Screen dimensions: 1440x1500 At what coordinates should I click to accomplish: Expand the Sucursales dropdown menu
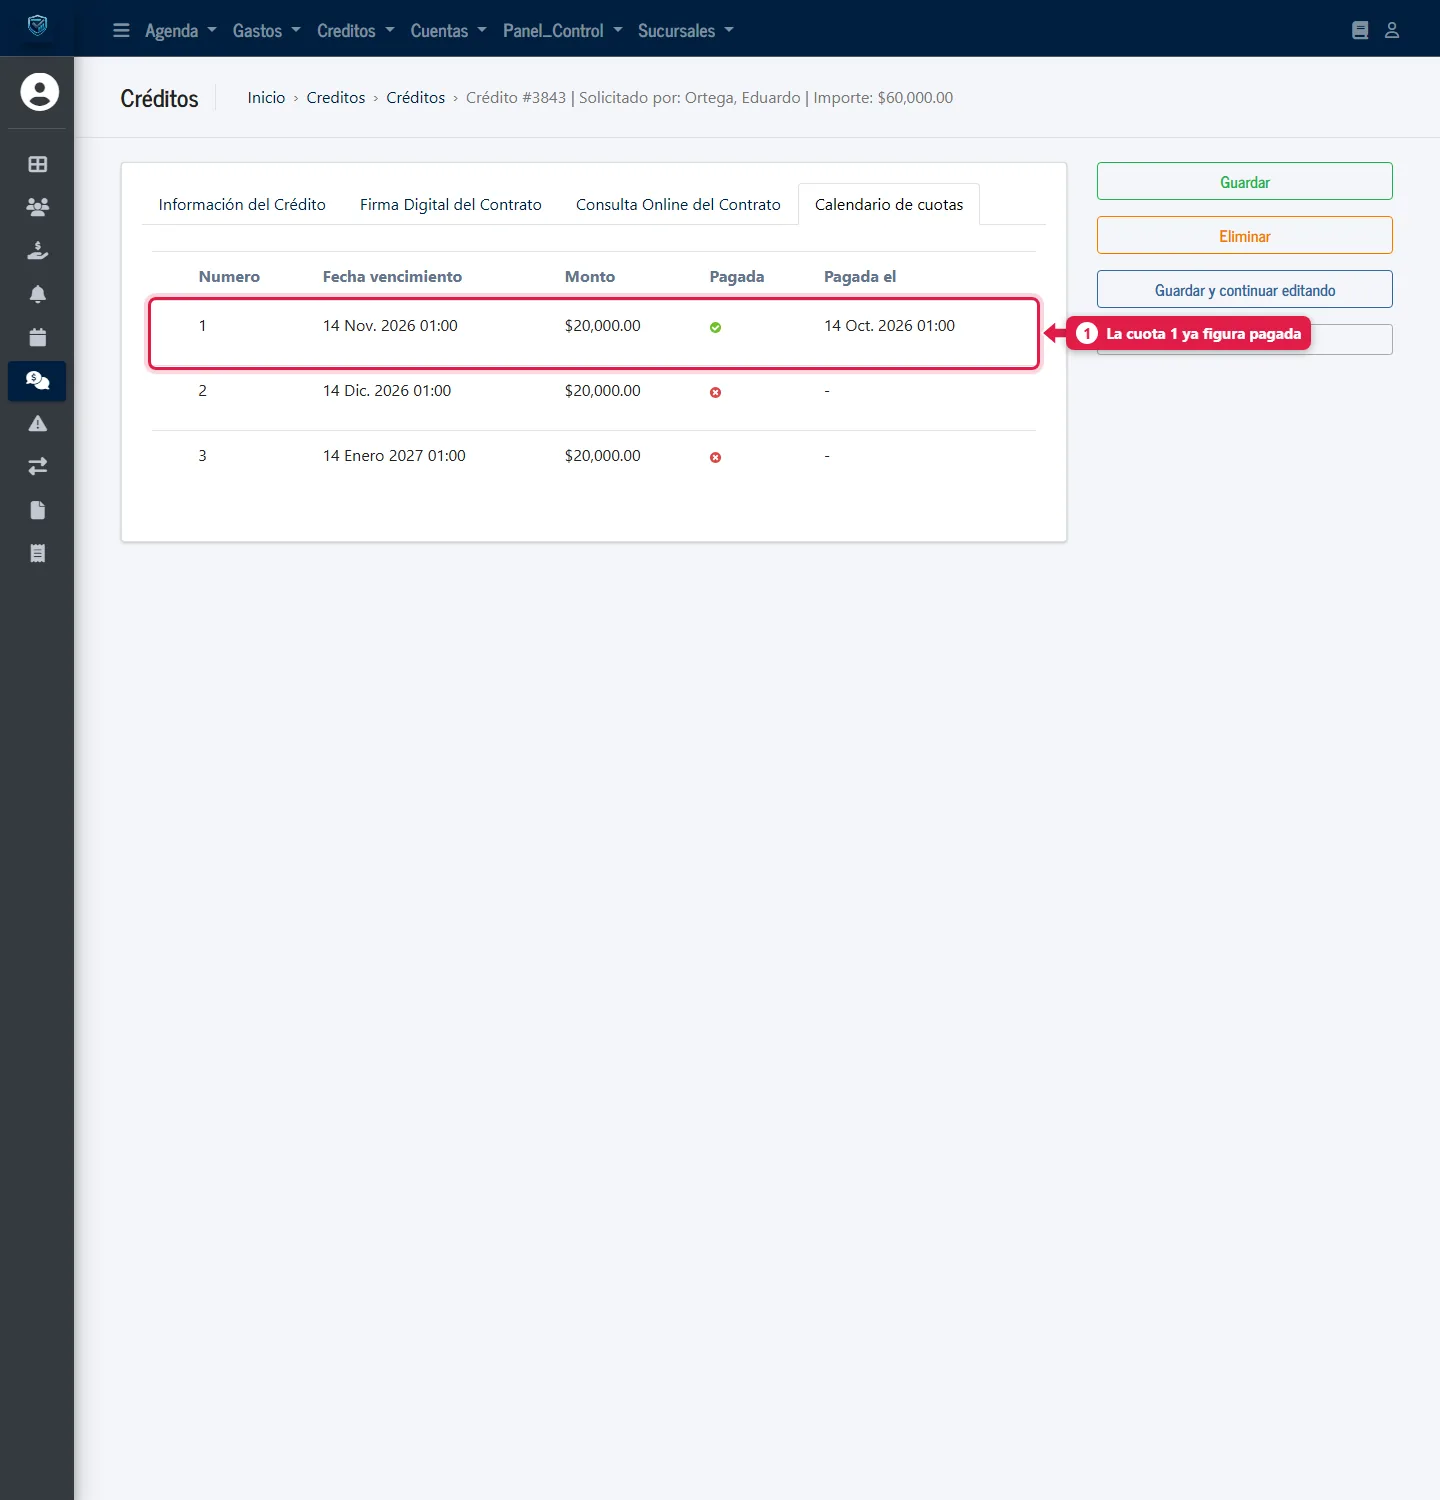tap(686, 30)
